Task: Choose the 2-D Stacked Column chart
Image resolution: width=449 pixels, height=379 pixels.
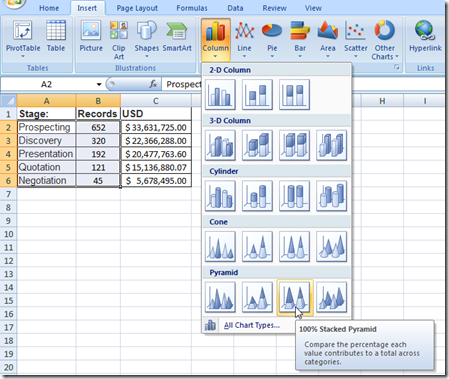Action: pos(257,95)
